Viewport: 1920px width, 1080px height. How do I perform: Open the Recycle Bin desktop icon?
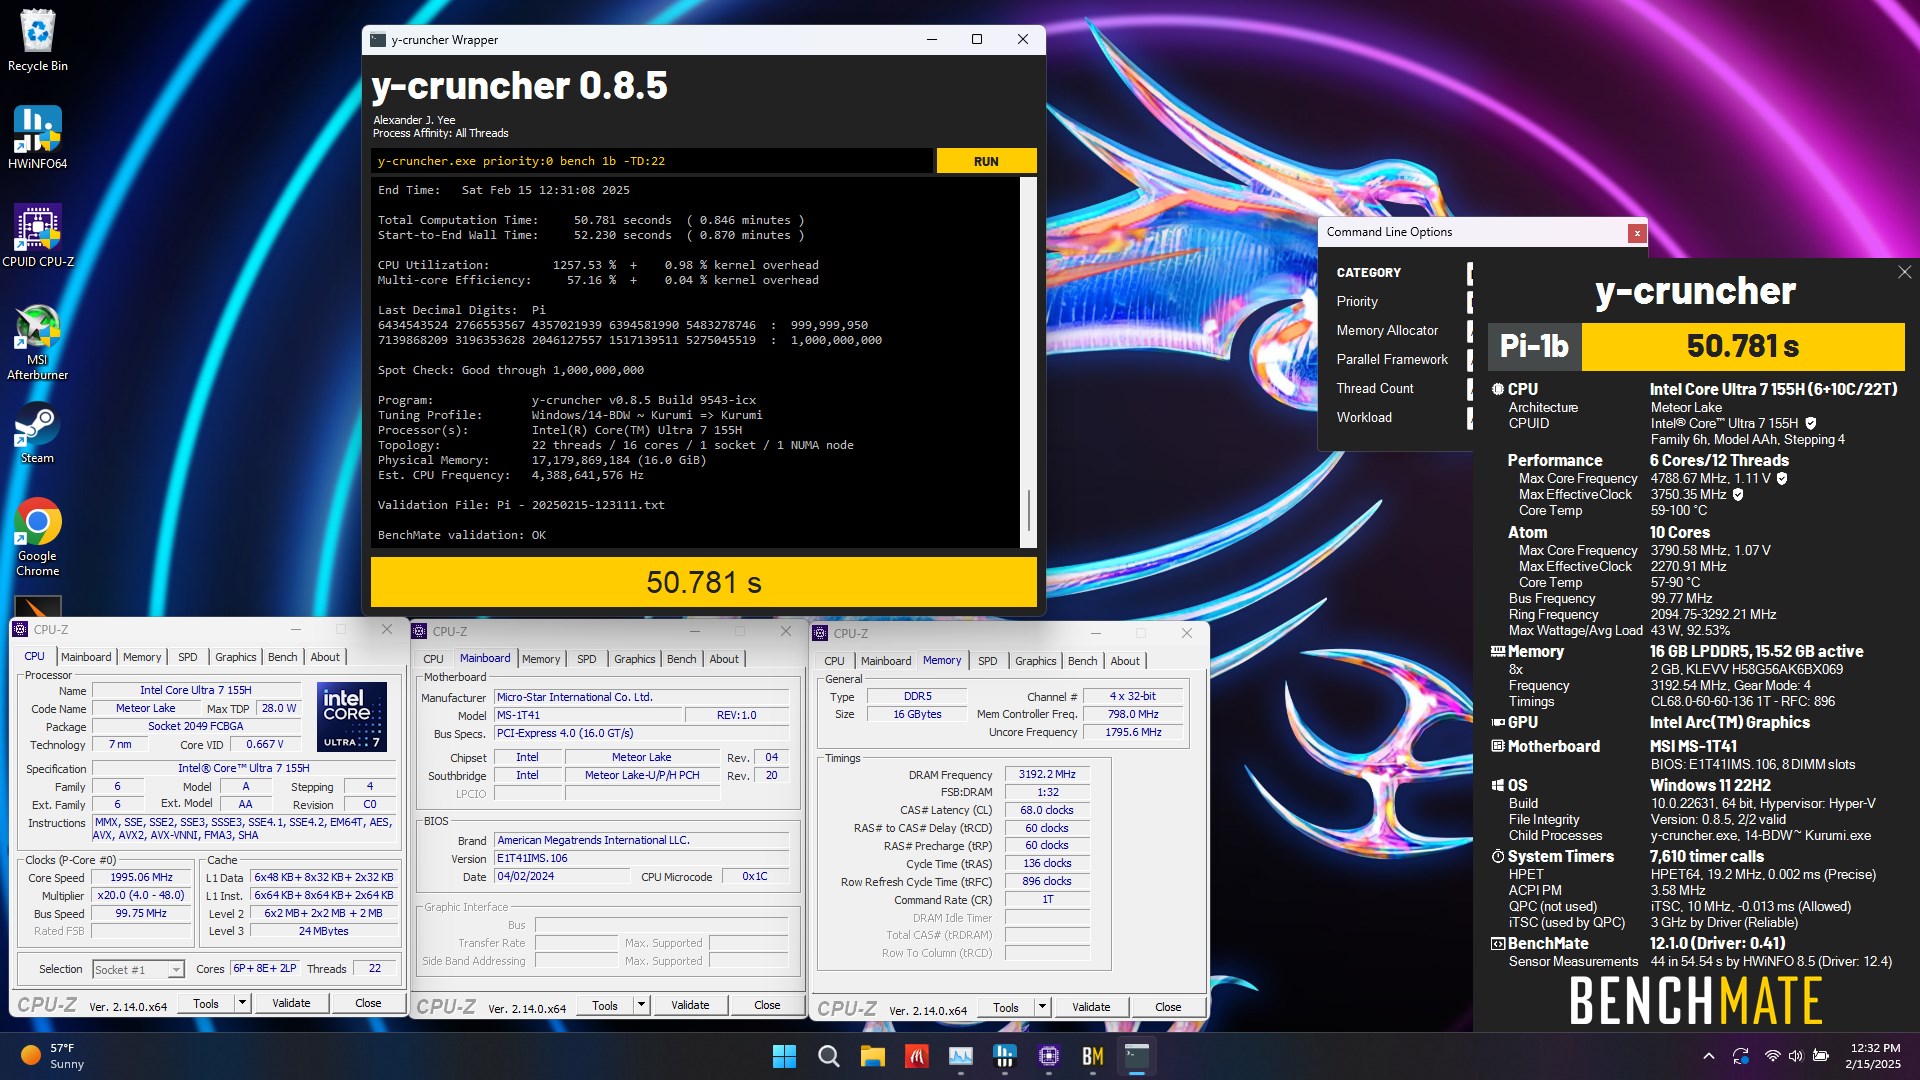pyautogui.click(x=38, y=40)
